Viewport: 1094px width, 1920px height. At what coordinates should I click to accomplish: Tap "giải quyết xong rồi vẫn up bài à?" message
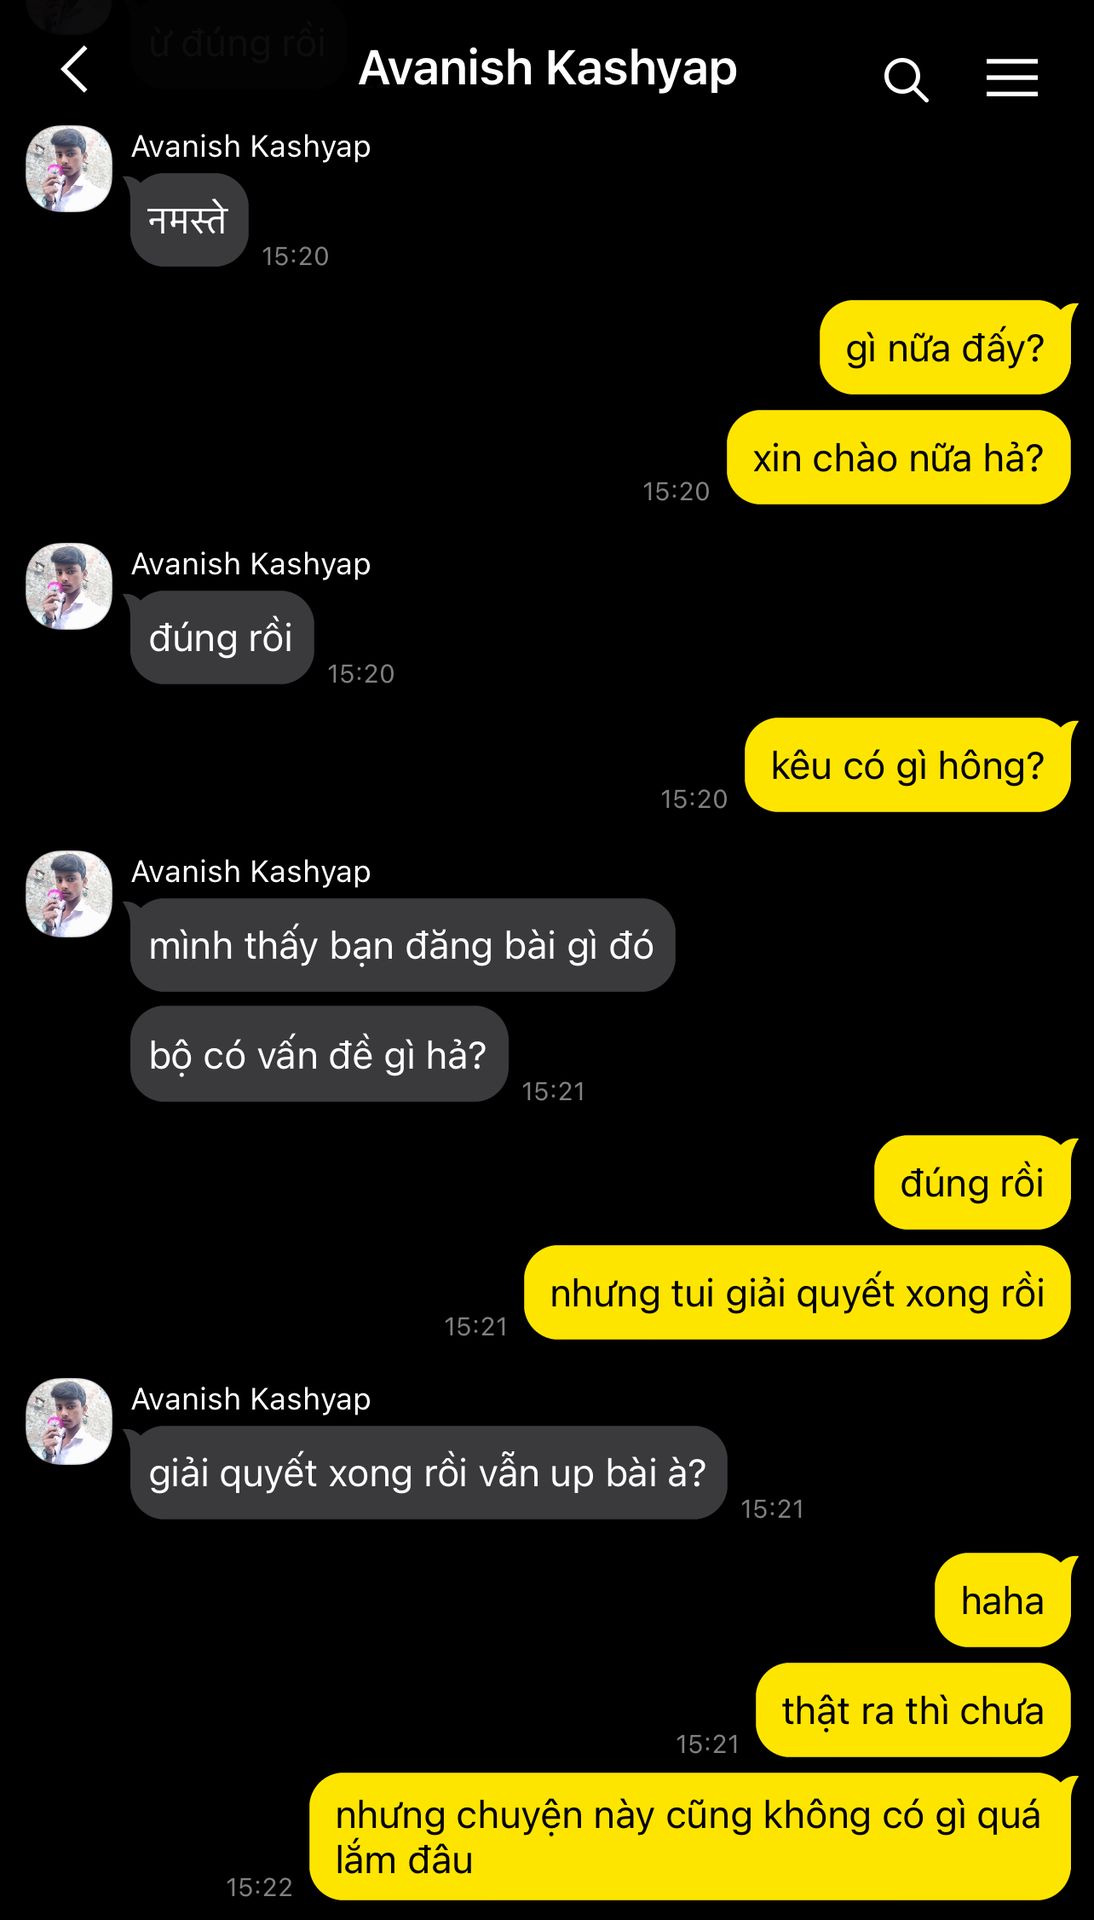428,1473
